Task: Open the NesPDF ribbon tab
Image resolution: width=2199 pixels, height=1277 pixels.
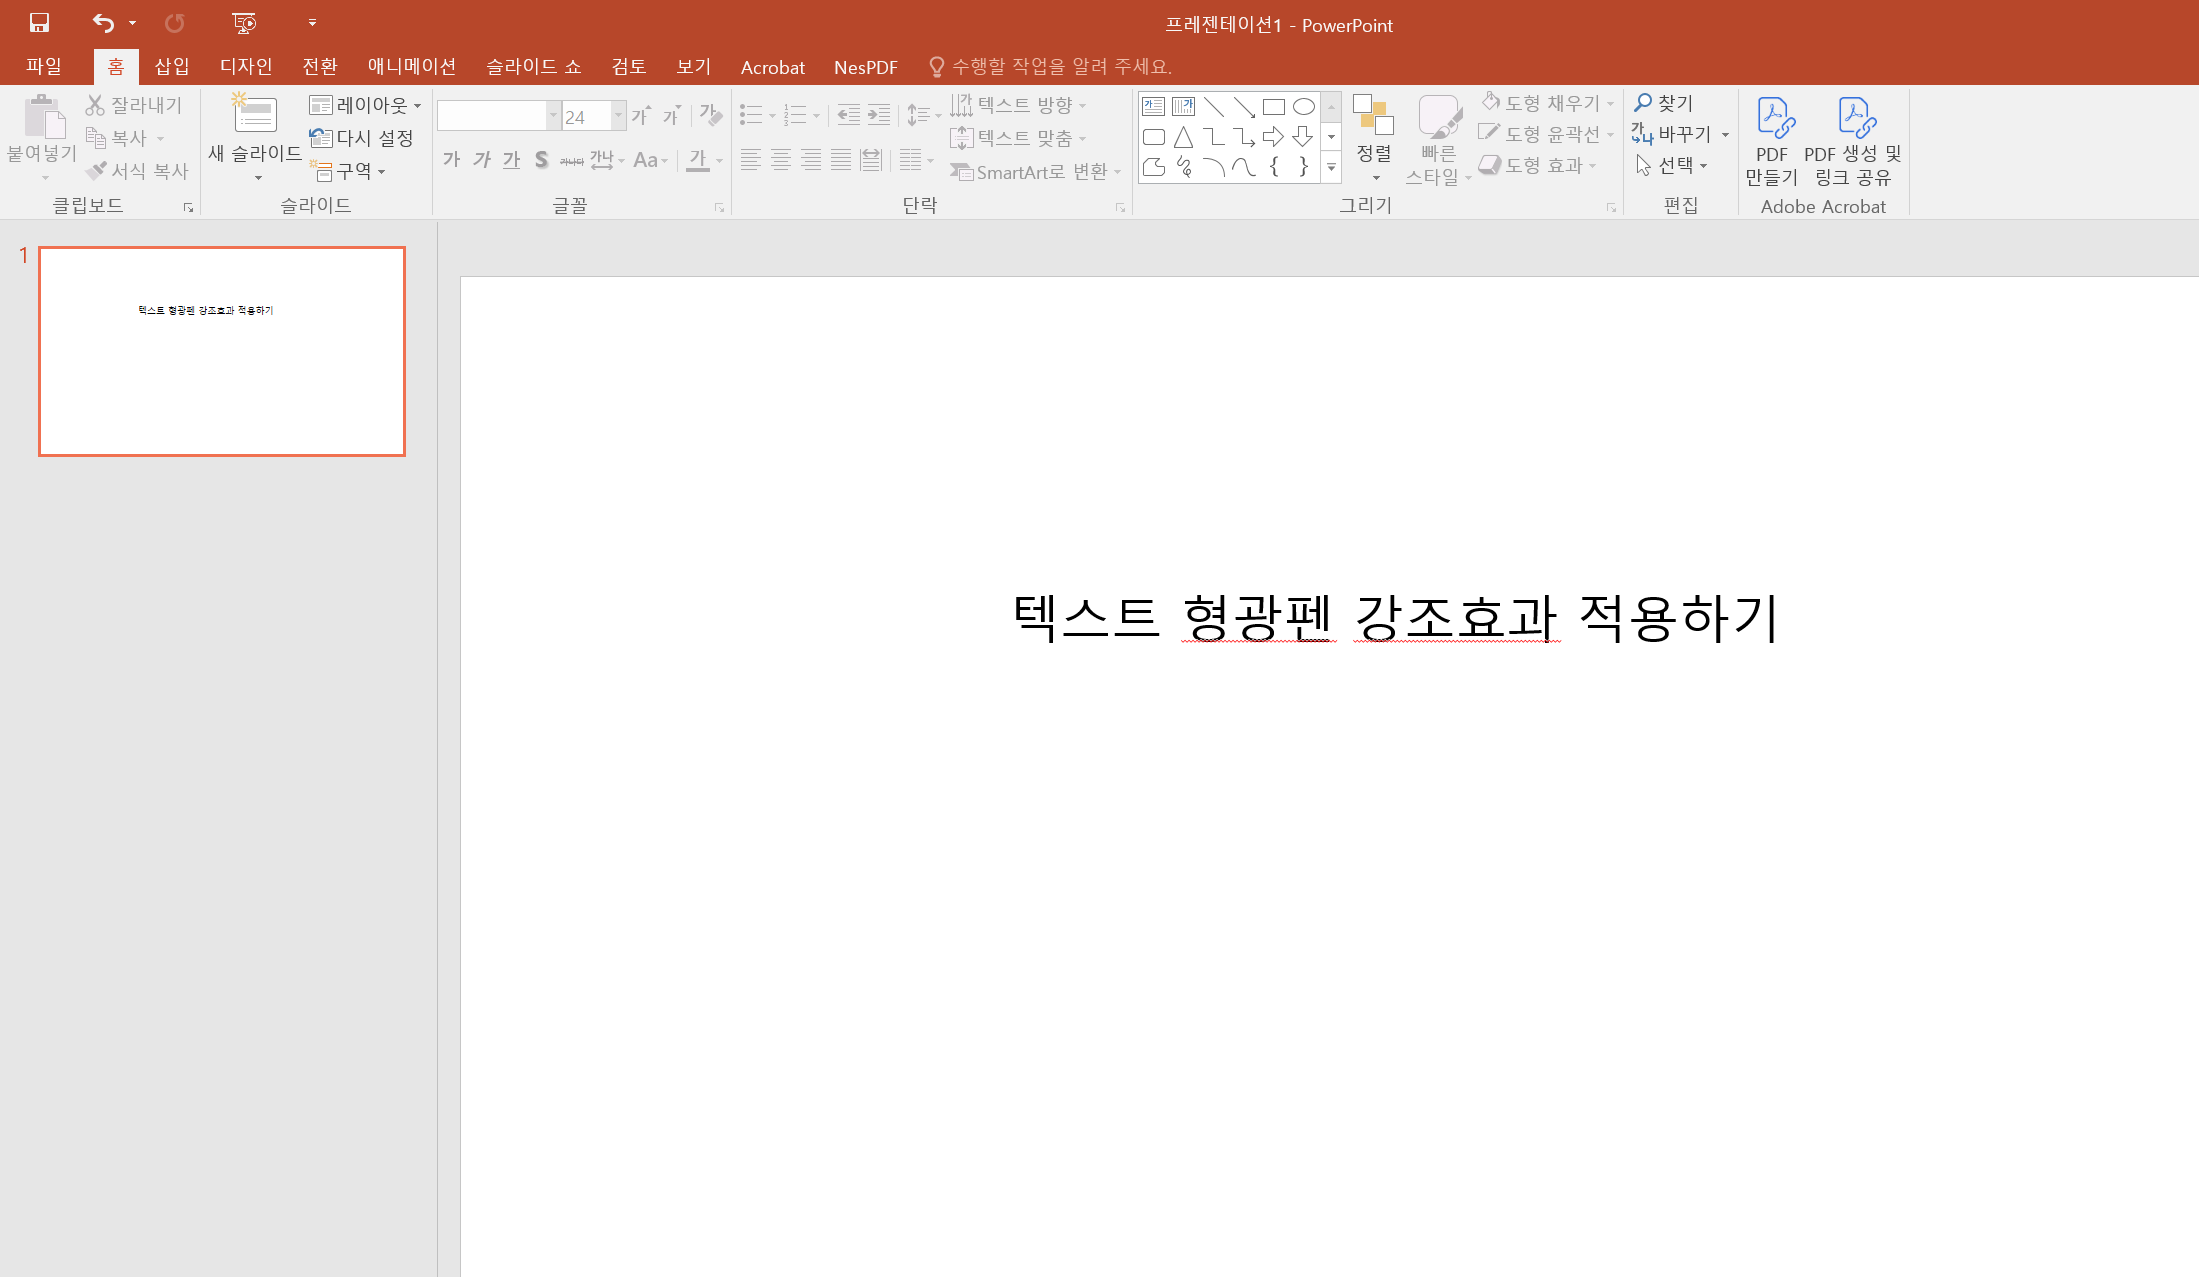Action: 866,67
